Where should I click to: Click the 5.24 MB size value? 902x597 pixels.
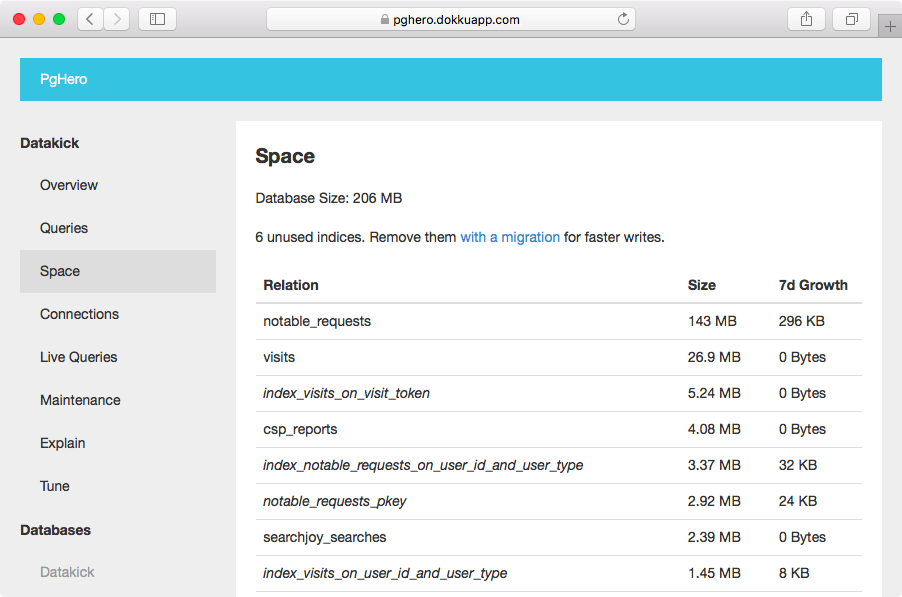pyautogui.click(x=714, y=393)
